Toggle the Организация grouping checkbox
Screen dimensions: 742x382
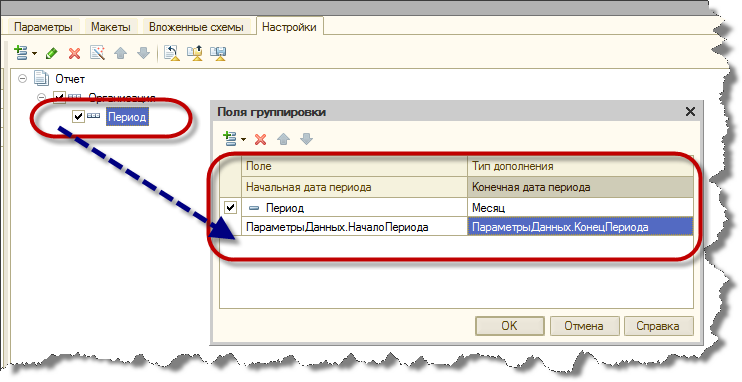click(59, 98)
